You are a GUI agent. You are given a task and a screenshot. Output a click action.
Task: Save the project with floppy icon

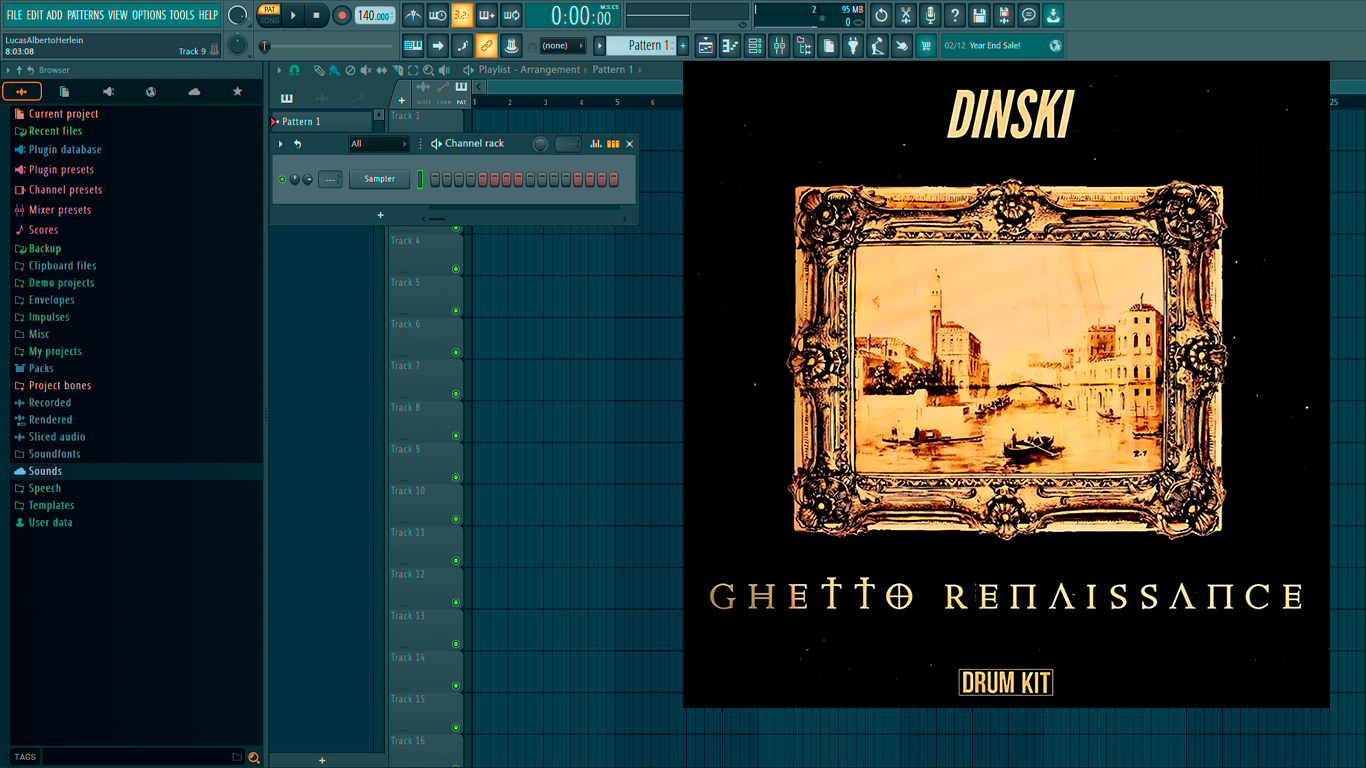point(979,15)
